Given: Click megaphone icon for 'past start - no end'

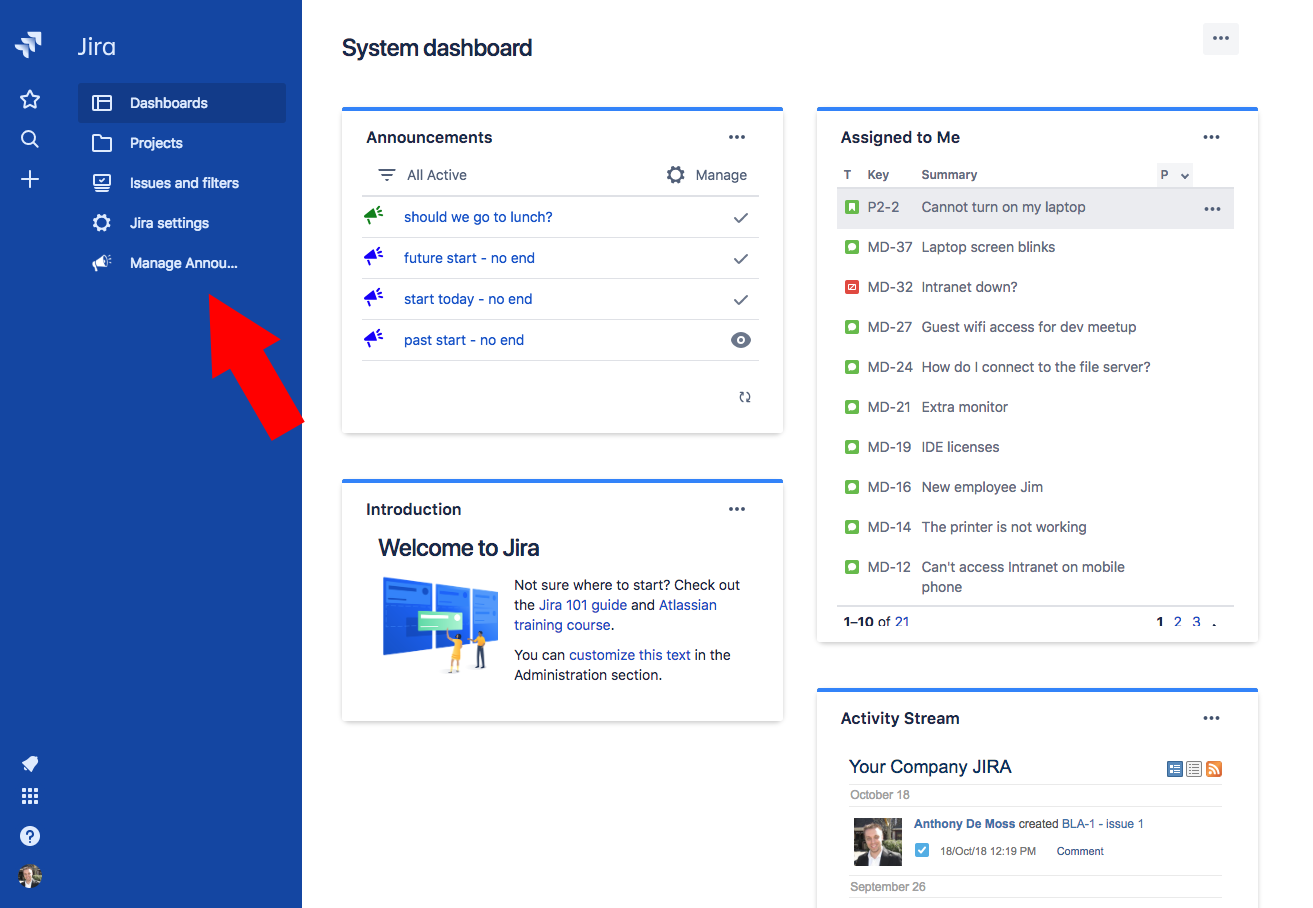Looking at the screenshot, I should 374,338.
